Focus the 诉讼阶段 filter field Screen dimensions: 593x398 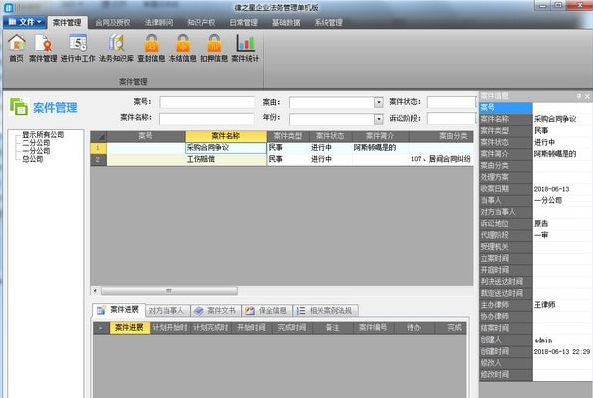point(451,119)
